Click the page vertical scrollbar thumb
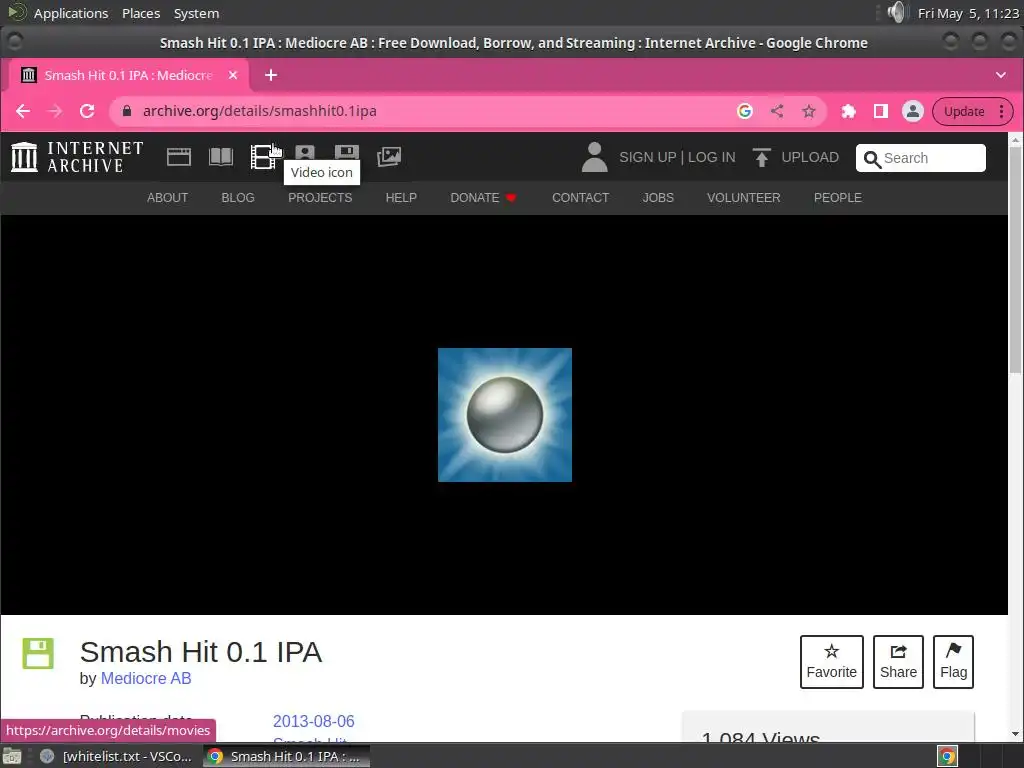Screen dimensions: 1024x768 pyautogui.click(x=1016, y=260)
